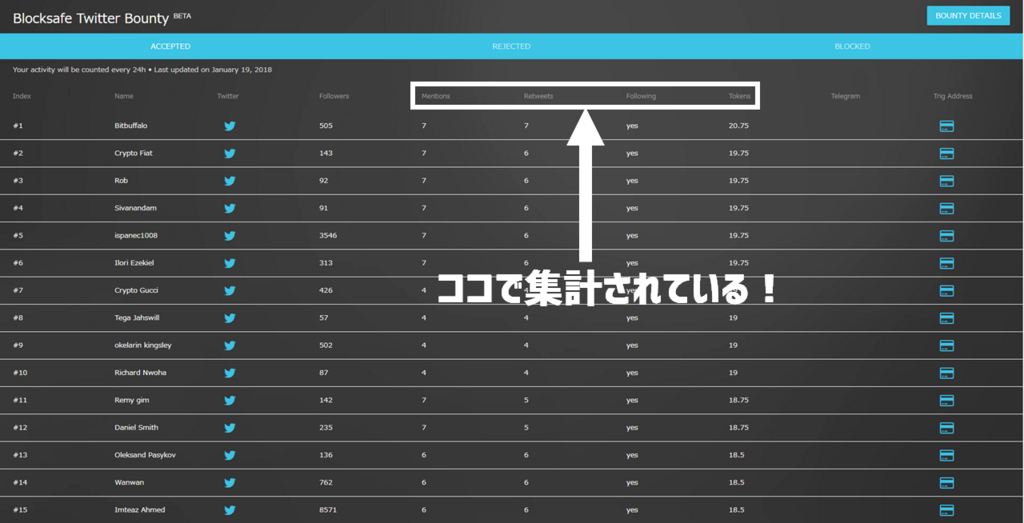
Task: Show Crypto Gucci's Trig Address card icon
Action: 946,291
